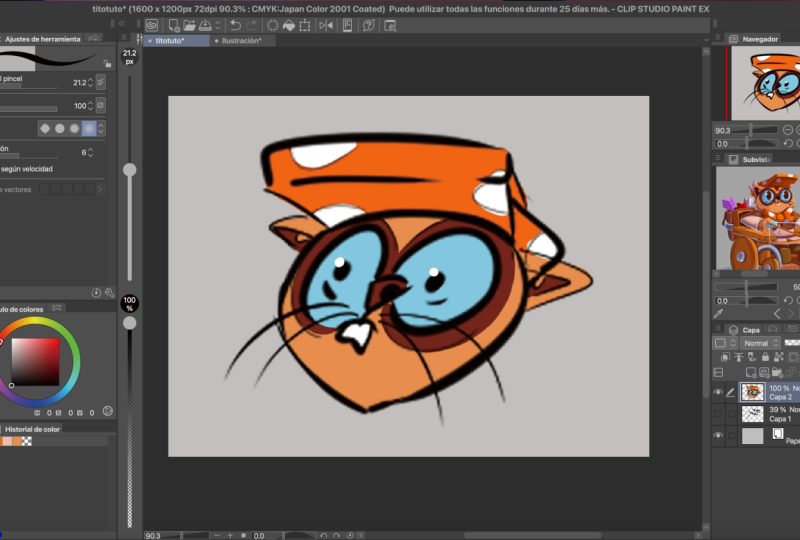Switch to the Ilustración* canvas tab

tap(242, 41)
